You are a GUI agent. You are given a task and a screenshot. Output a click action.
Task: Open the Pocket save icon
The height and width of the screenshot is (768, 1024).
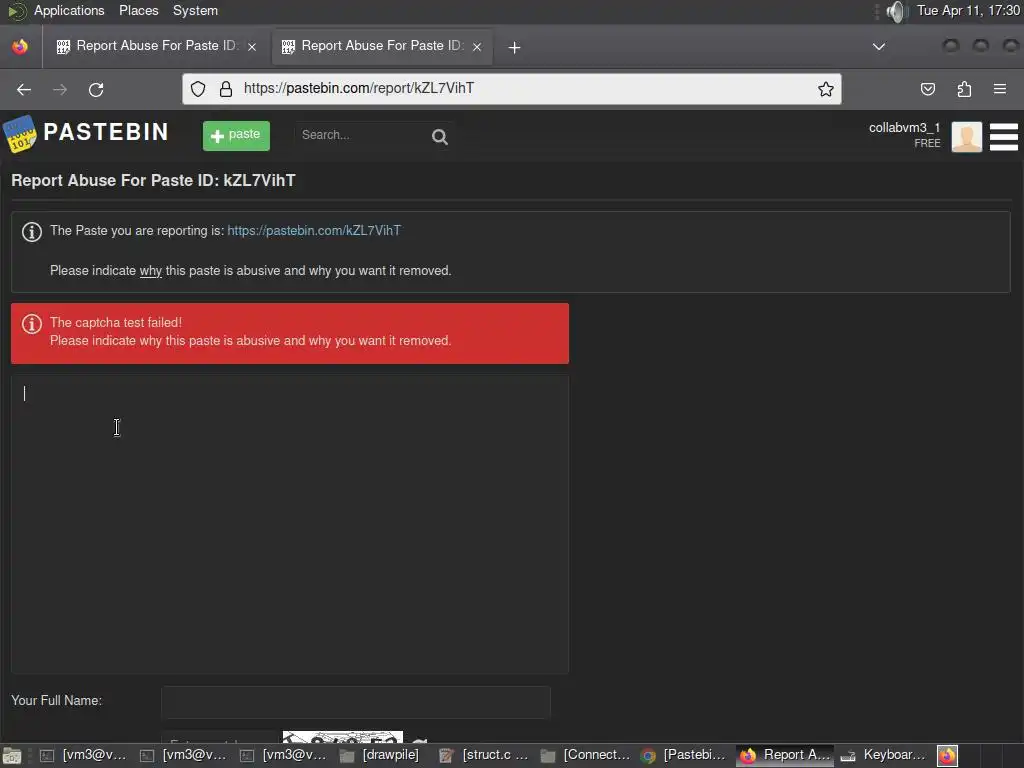coord(927,89)
